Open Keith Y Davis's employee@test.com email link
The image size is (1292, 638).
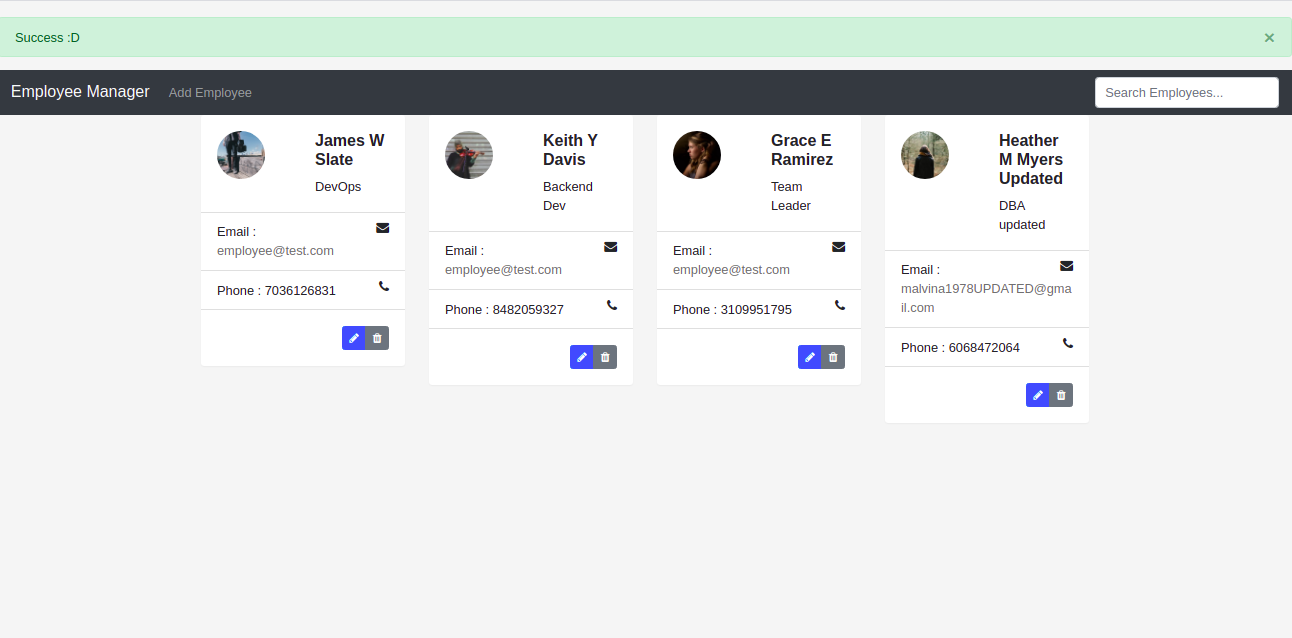[x=503, y=270]
